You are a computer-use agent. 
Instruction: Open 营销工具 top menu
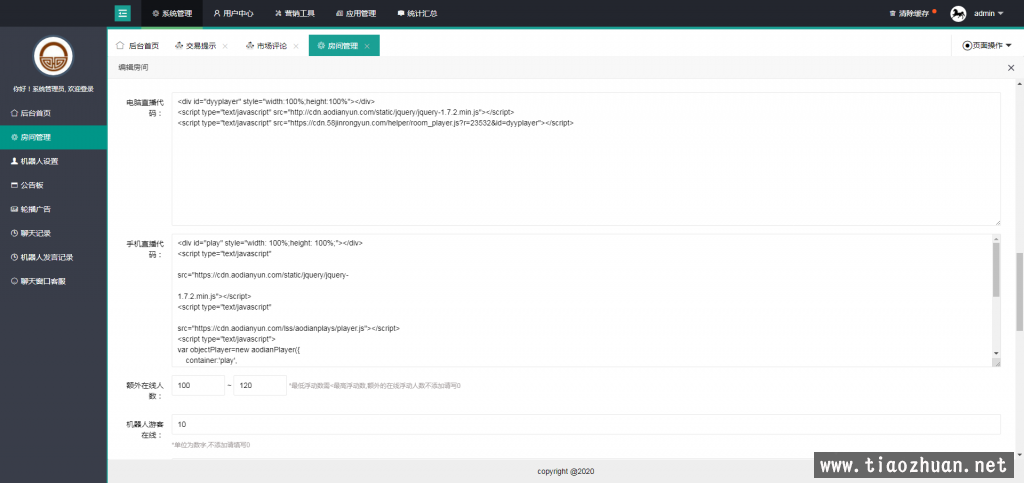(295, 13)
